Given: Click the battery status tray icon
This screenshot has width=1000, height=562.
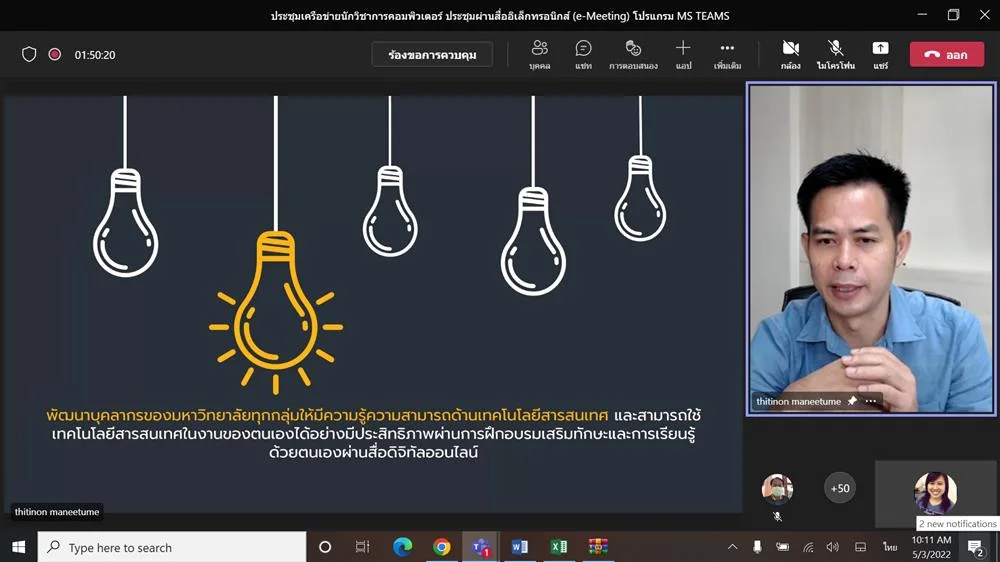Looking at the screenshot, I should tap(783, 547).
